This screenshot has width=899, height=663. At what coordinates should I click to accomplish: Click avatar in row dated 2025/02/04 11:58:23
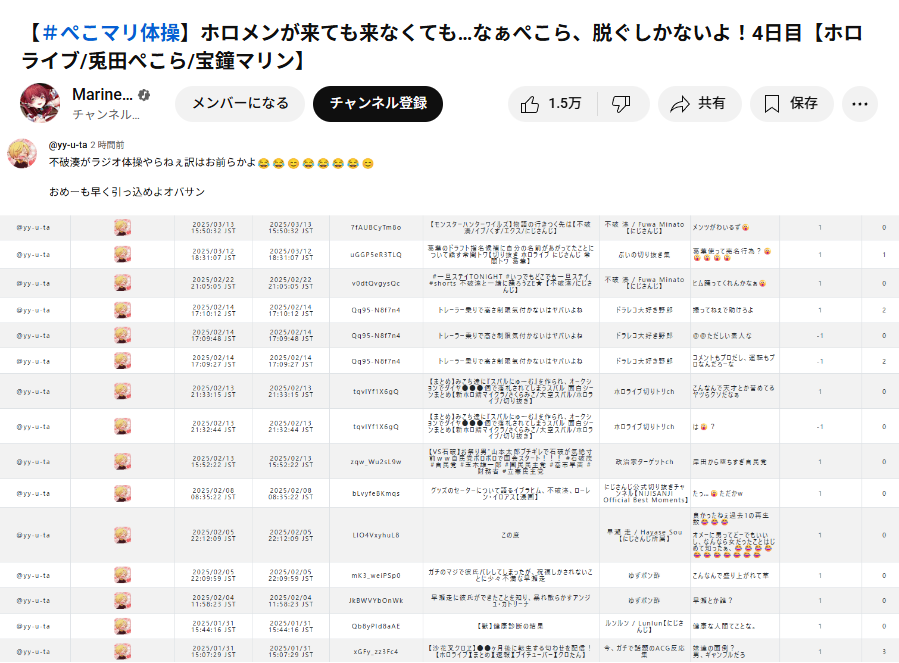pos(122,600)
